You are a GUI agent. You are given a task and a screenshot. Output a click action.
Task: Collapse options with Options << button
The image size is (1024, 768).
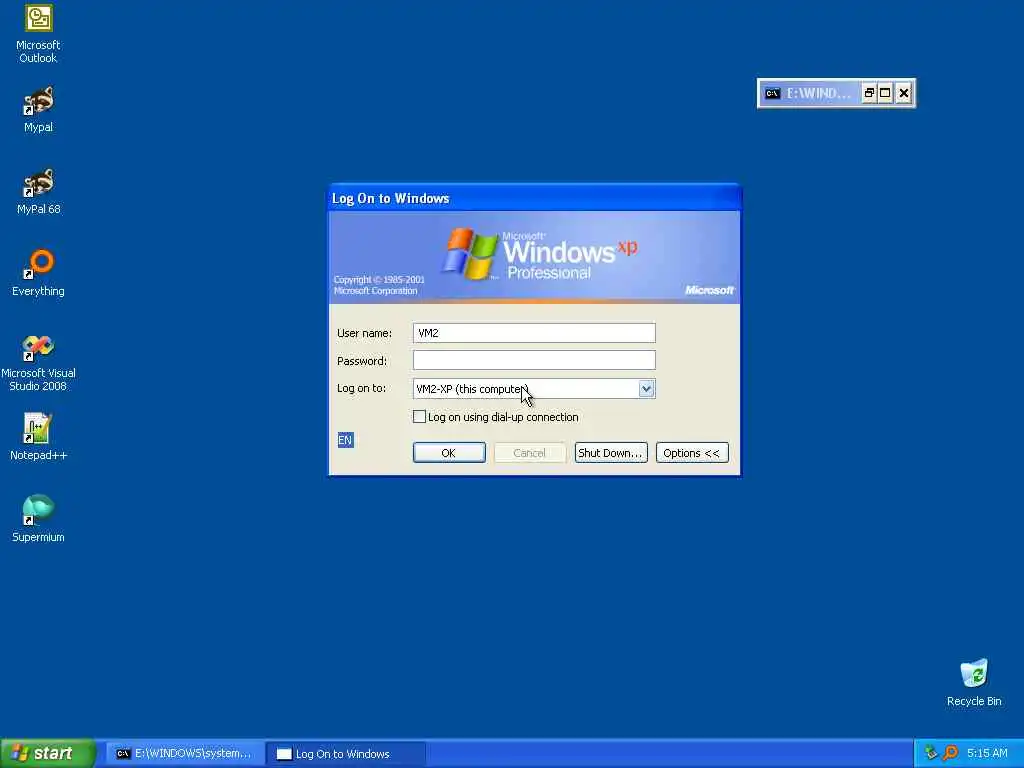pos(692,453)
